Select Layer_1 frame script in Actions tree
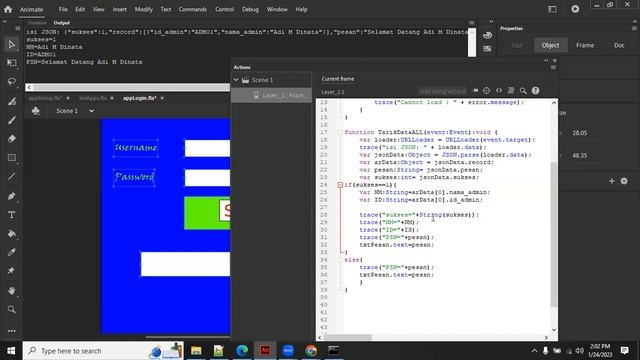640x360 pixels. click(x=271, y=95)
